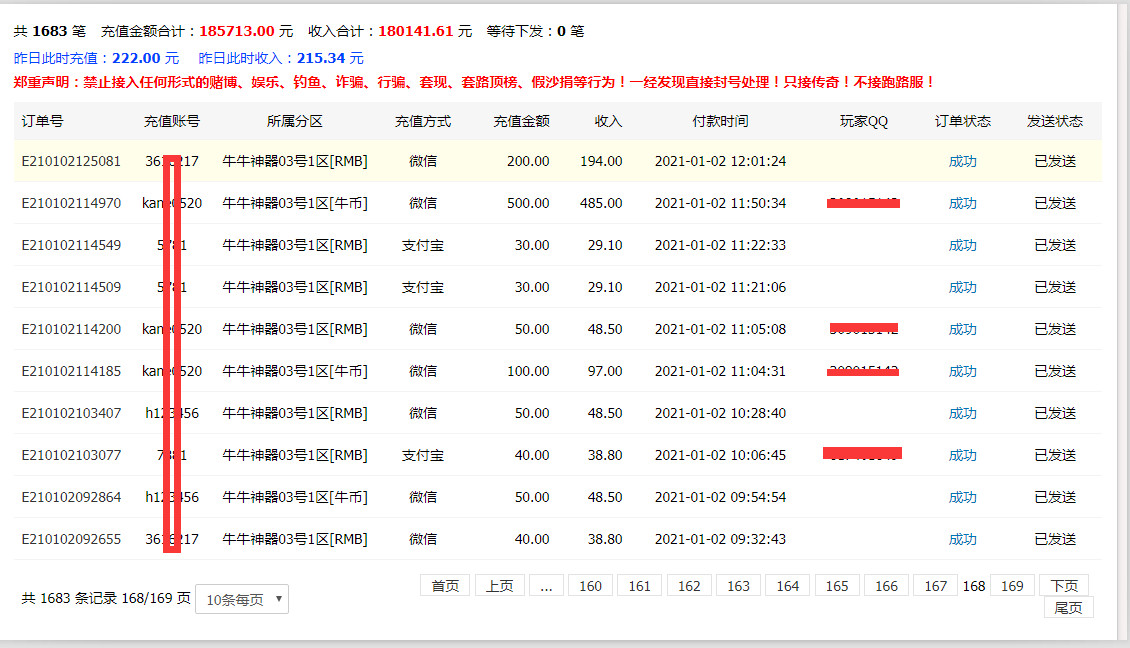Image resolution: width=1130 pixels, height=648 pixels.
Task: Click the pagination ellipsis button
Action: pyautogui.click(x=545, y=586)
